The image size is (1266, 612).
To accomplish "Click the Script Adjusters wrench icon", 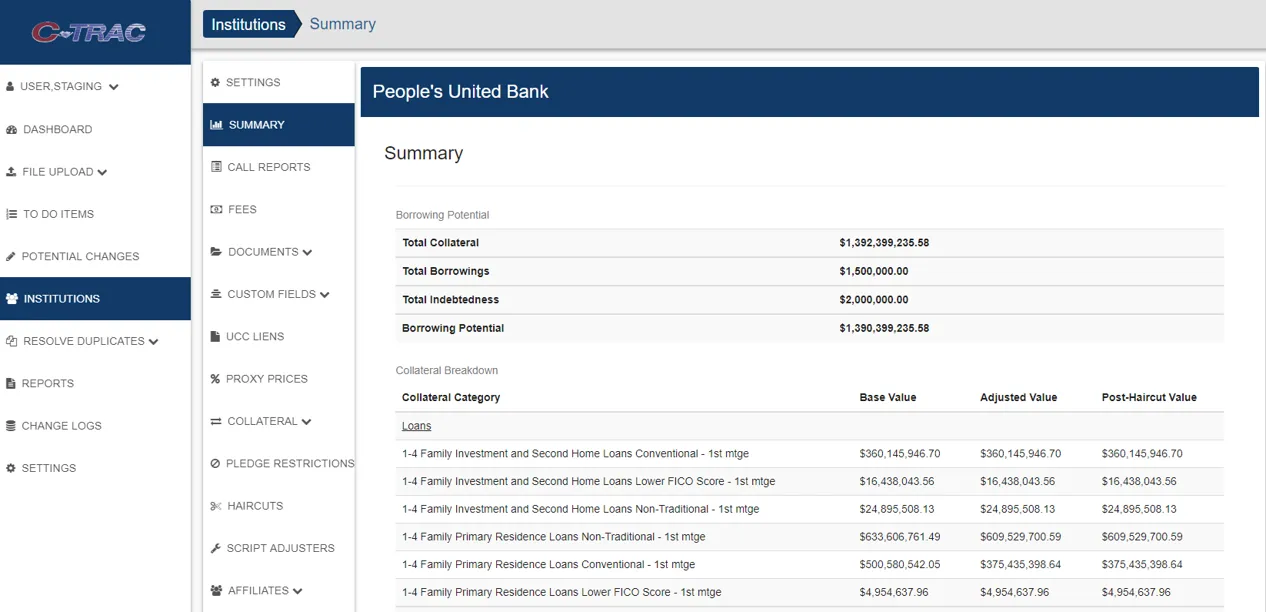I will tap(216, 548).
